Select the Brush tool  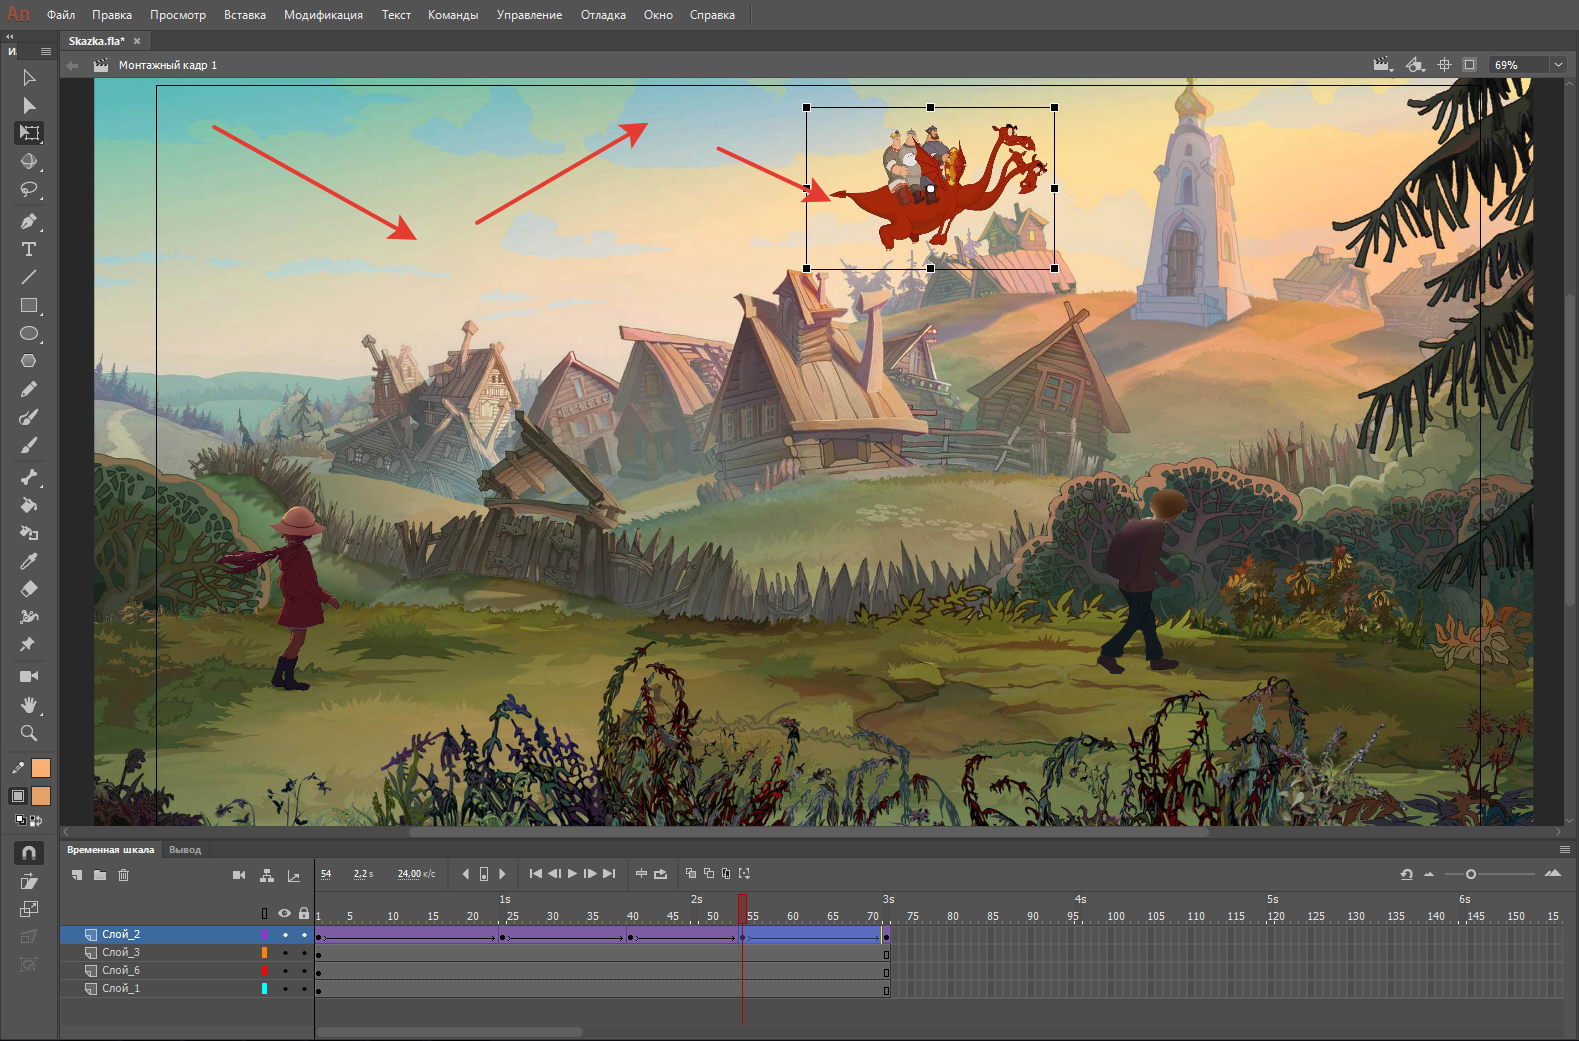(29, 445)
